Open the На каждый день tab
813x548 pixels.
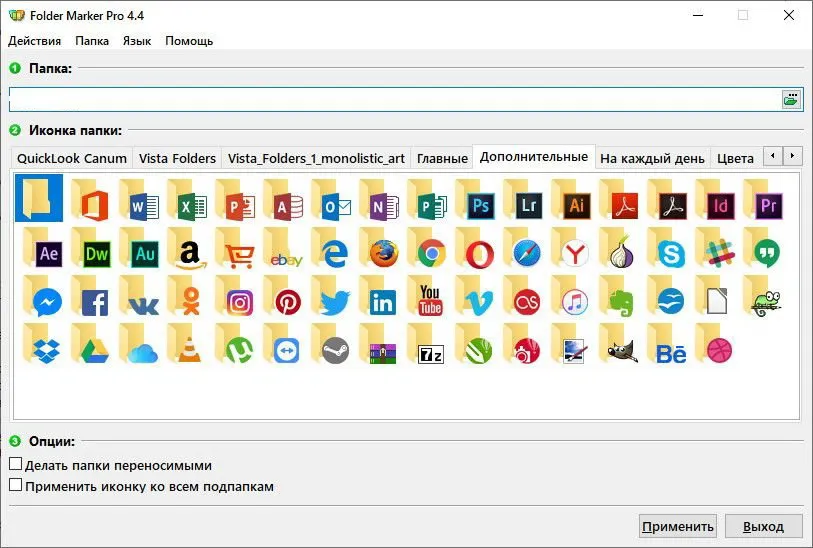652,158
